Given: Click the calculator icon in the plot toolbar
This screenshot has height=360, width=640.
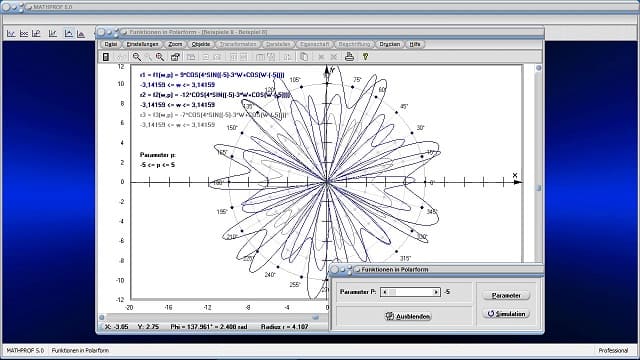Looking at the screenshot, I should (106, 57).
